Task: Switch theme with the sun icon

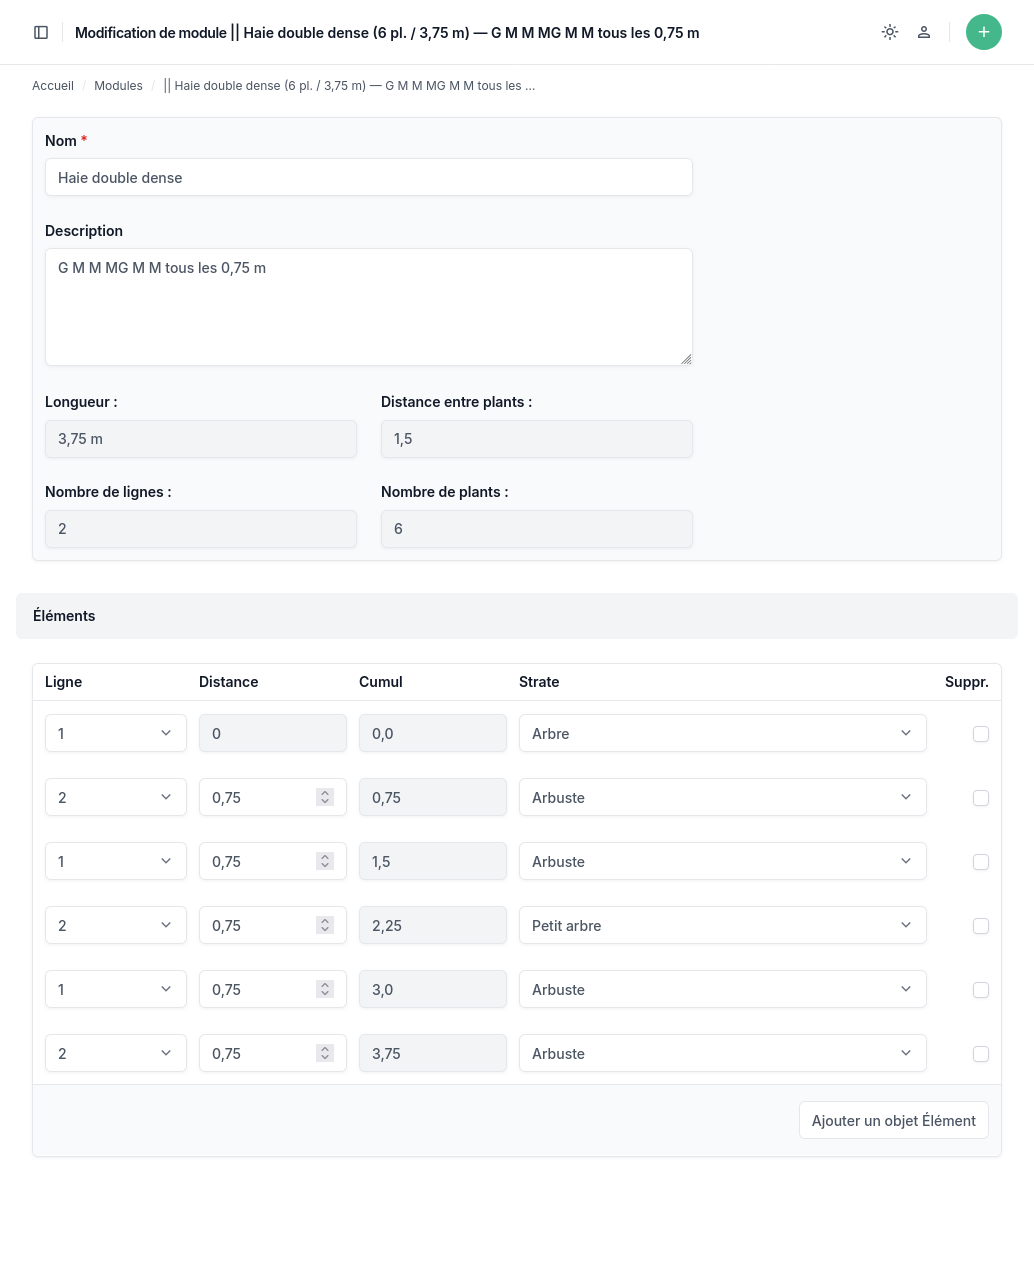Action: [890, 32]
